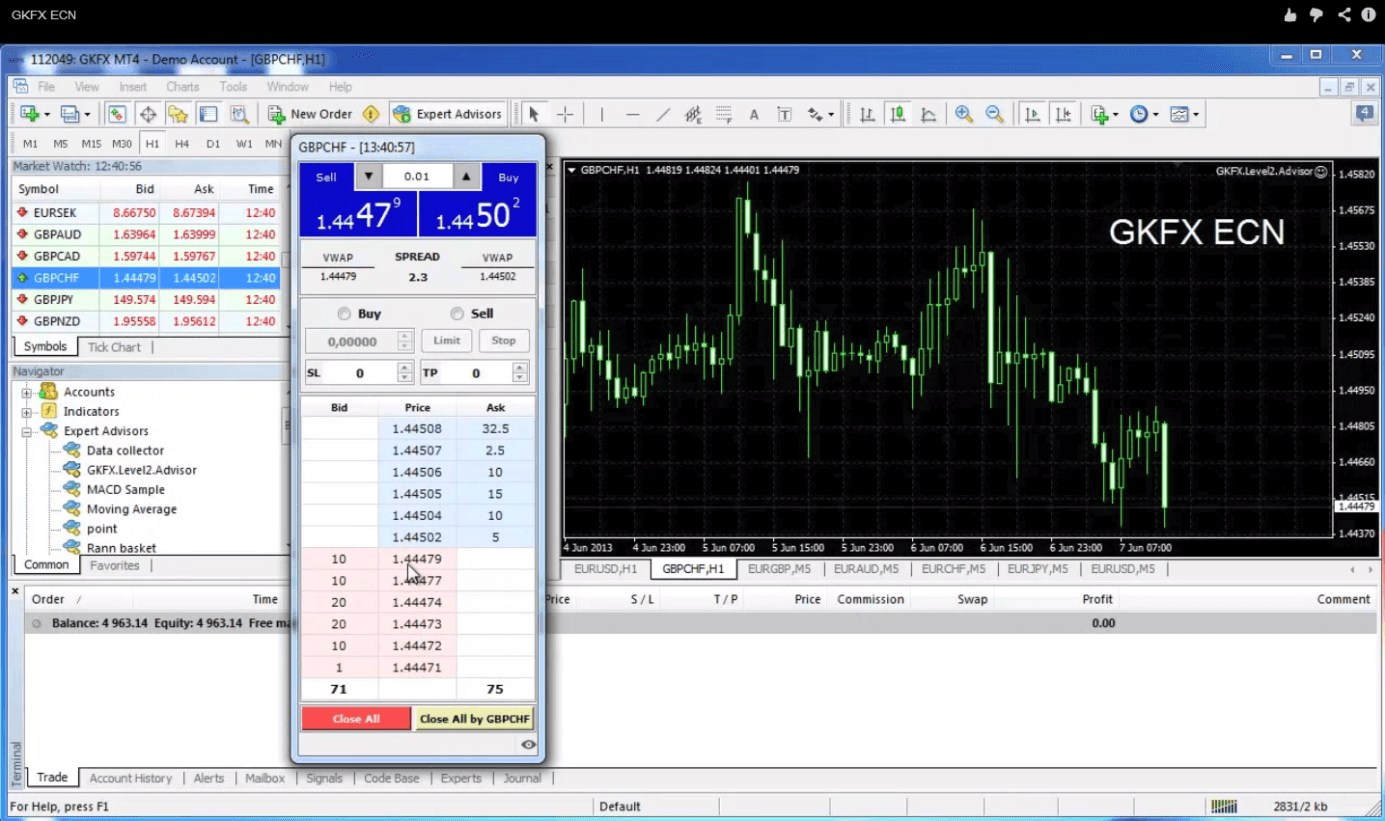The width and height of the screenshot is (1385, 821).
Task: Select the Buy radio button
Action: pos(344,313)
